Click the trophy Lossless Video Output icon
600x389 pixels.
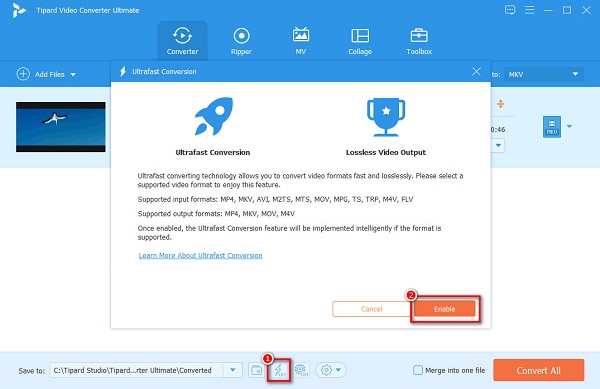tap(386, 117)
